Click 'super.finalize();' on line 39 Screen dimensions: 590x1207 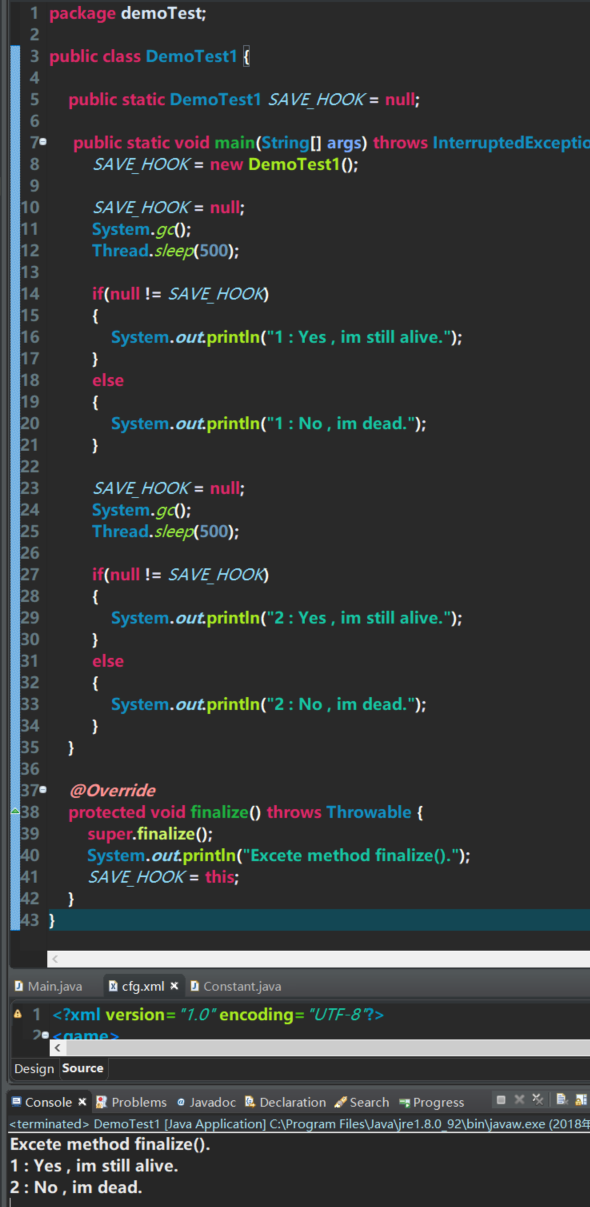150,834
